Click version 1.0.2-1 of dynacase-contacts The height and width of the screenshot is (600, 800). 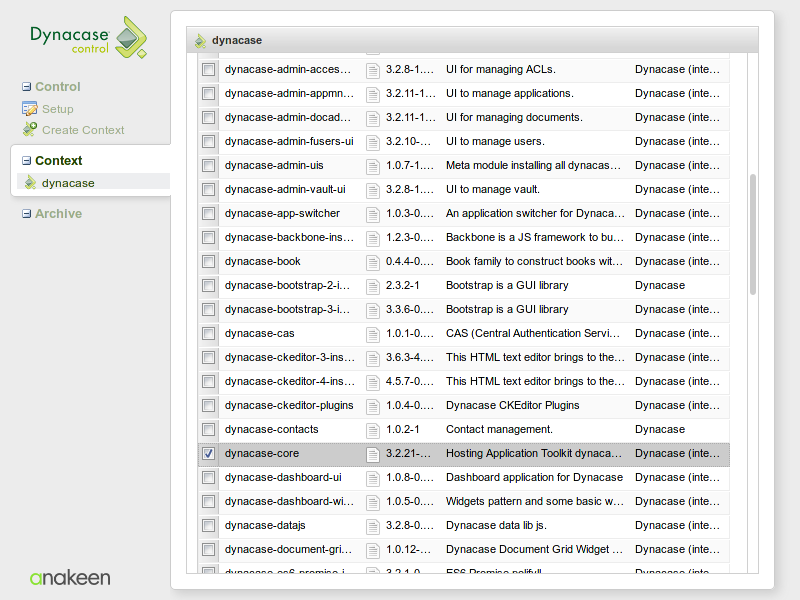[x=403, y=429]
